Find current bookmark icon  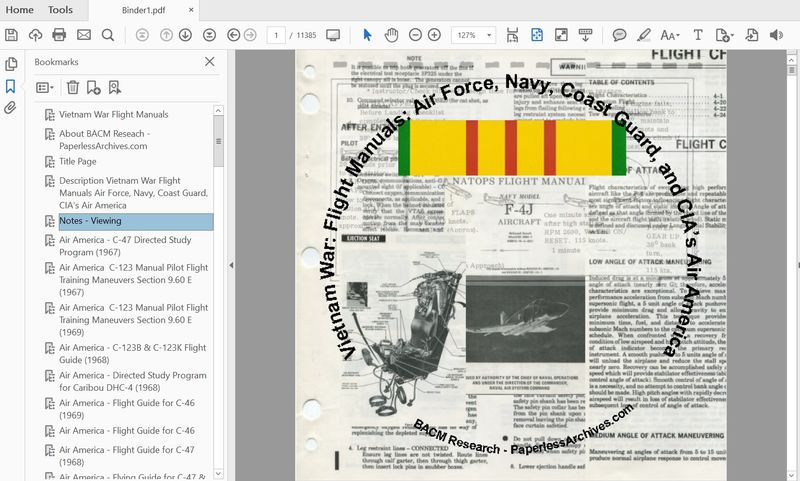click(115, 88)
